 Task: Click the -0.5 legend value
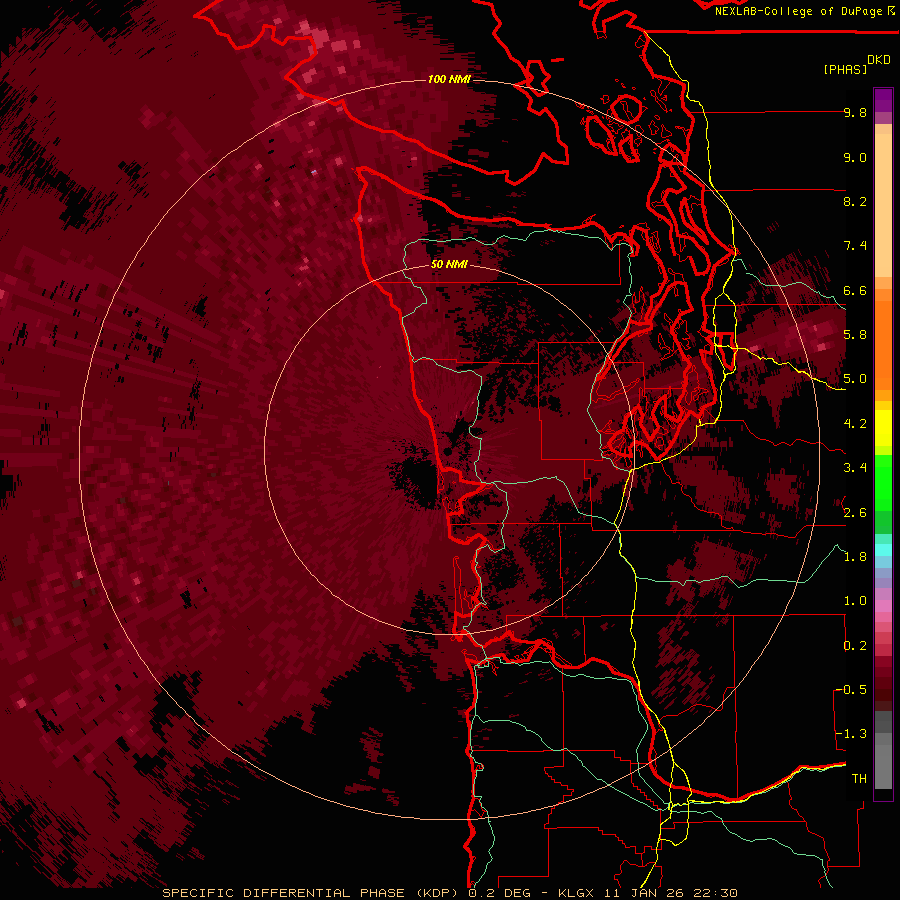click(x=851, y=690)
